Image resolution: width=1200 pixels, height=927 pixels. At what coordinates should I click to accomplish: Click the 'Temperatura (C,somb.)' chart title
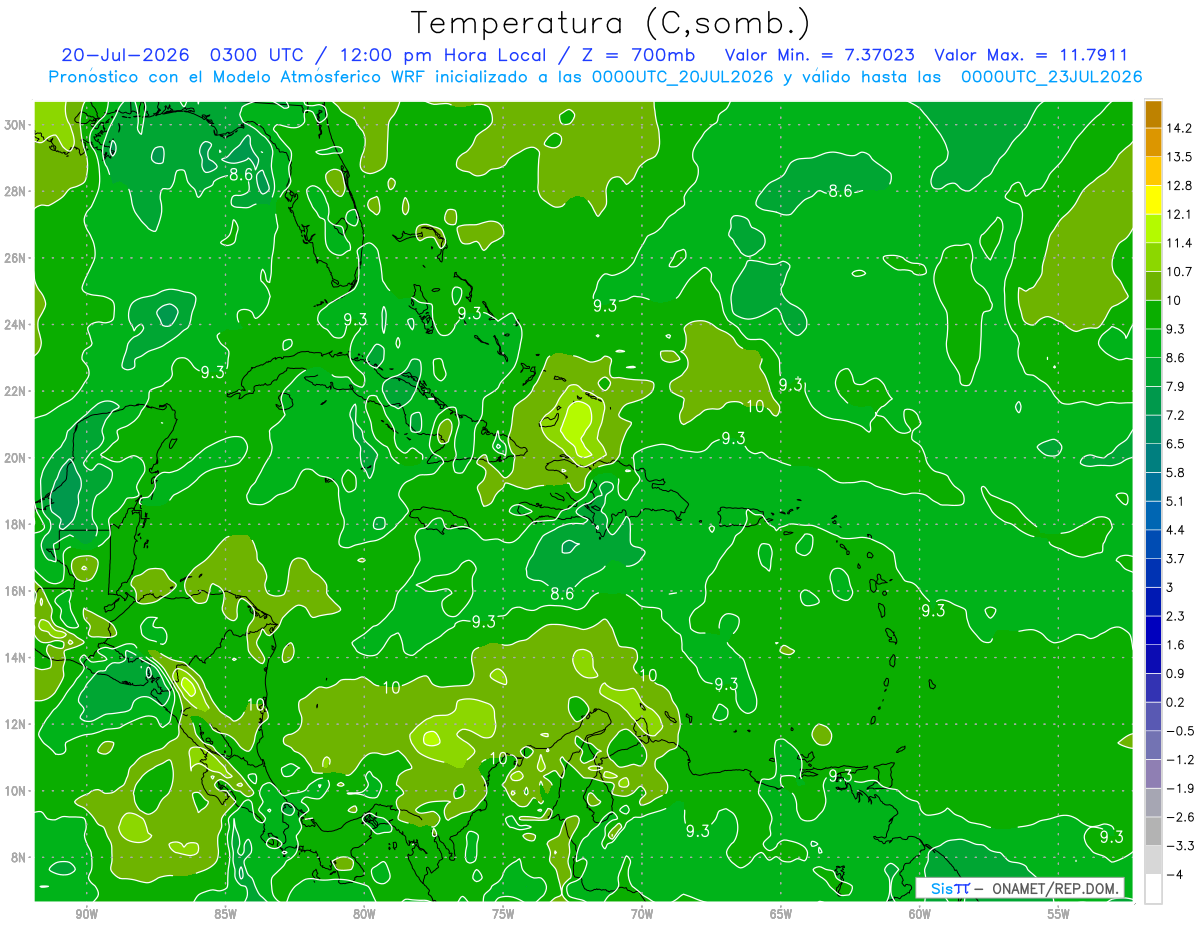point(610,24)
